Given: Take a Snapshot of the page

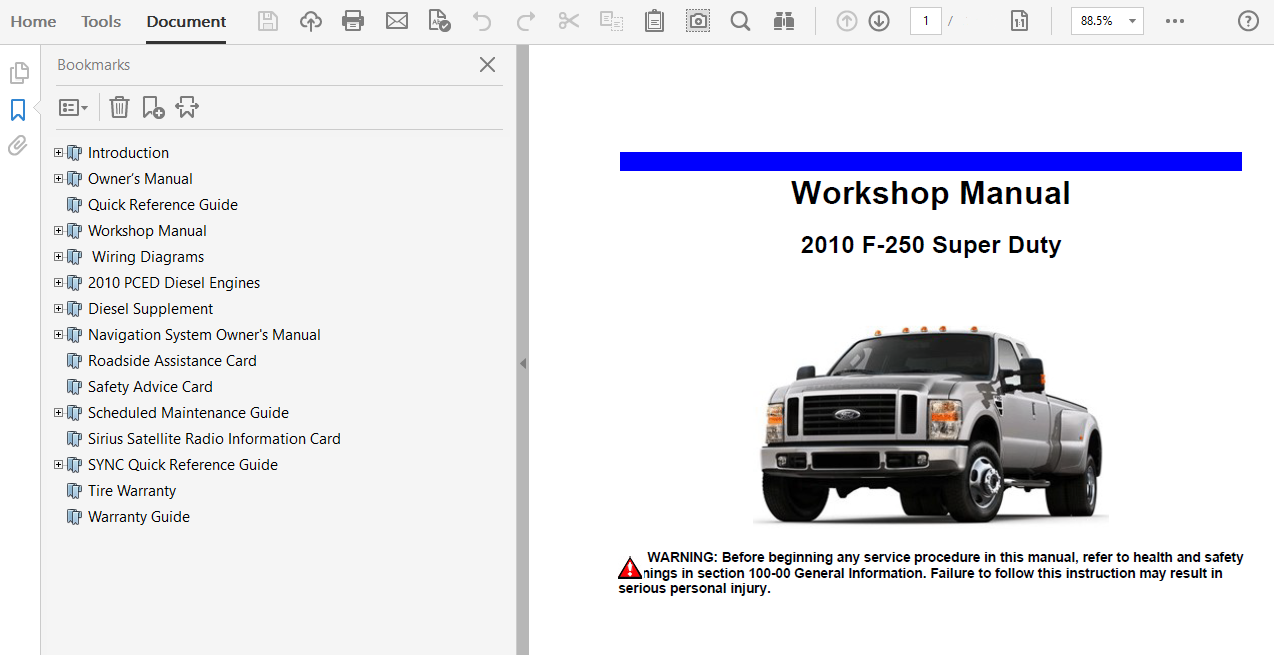Looking at the screenshot, I should [697, 20].
